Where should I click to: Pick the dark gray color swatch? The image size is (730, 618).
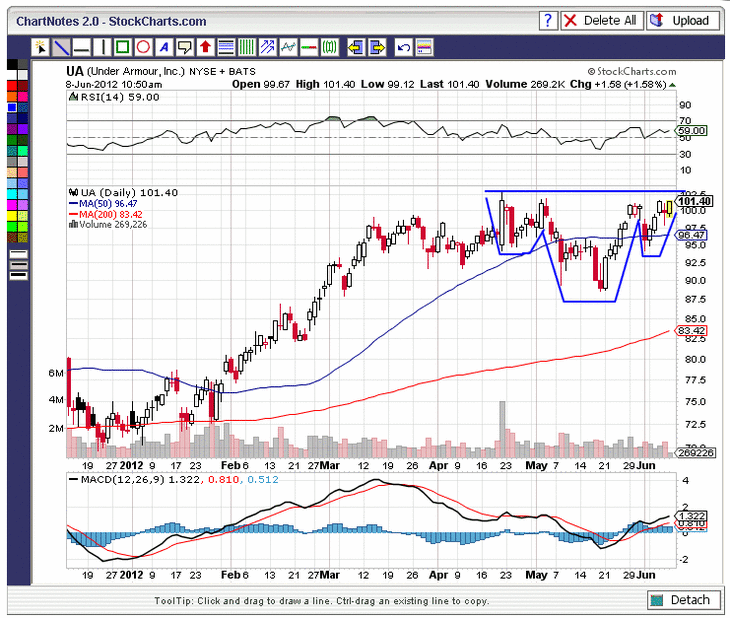click(23, 64)
